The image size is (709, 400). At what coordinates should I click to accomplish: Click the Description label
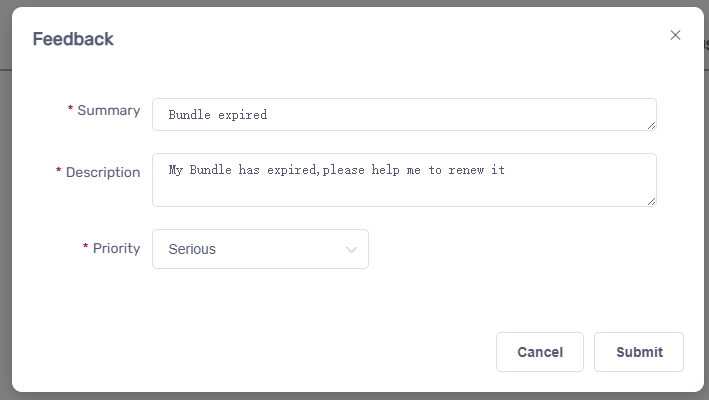[102, 172]
